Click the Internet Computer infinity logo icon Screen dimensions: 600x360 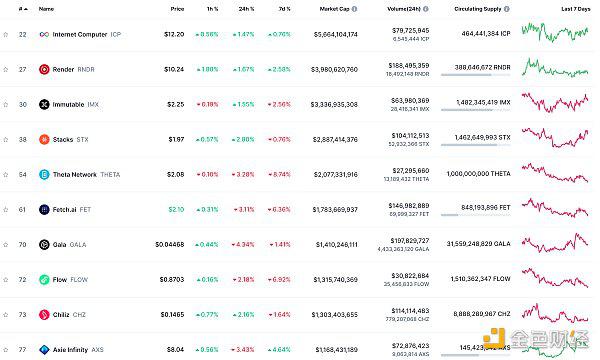coord(44,34)
